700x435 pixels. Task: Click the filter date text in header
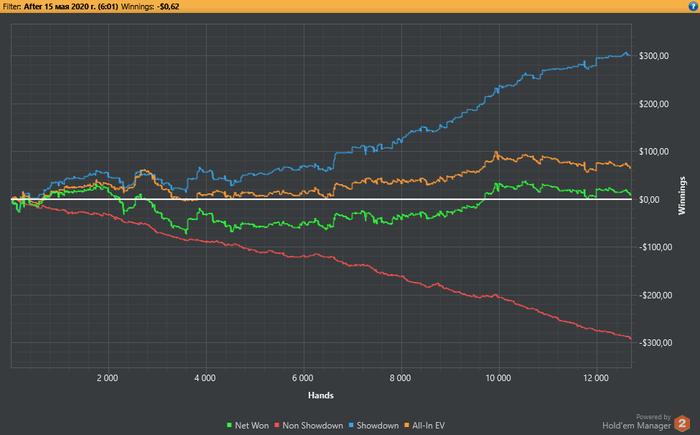coord(71,7)
